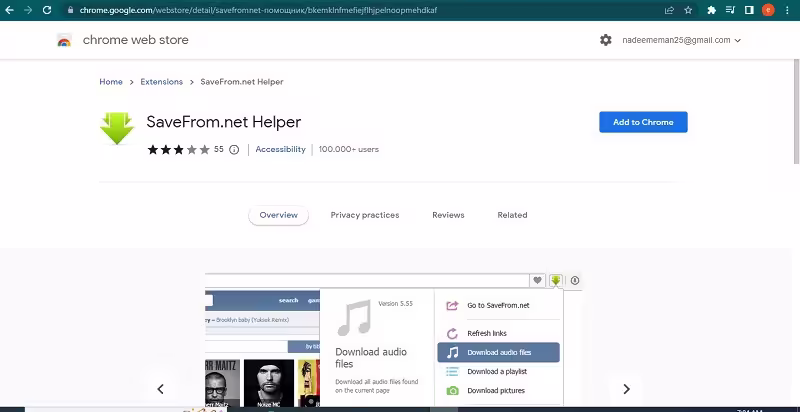Click Download audio files in preview menu
The width and height of the screenshot is (800, 412).
click(498, 352)
